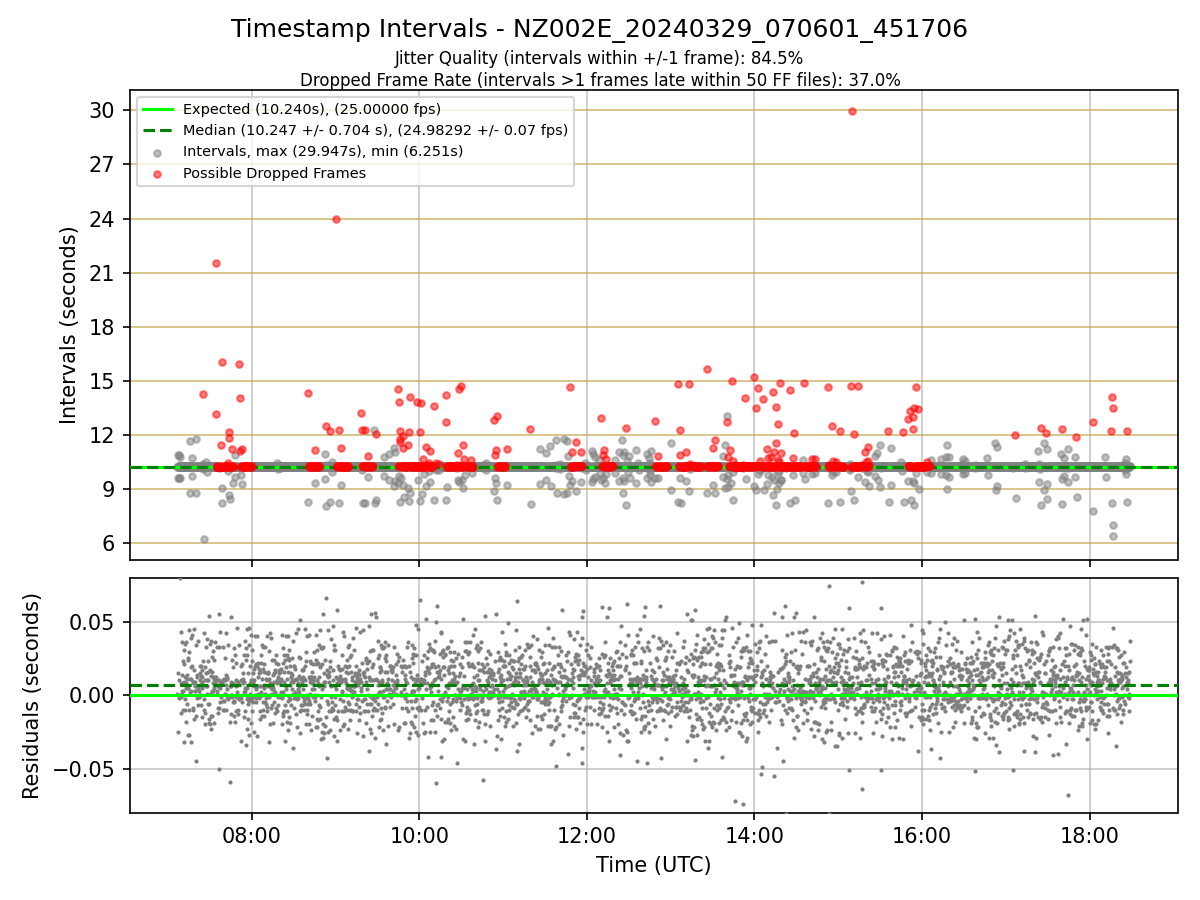Select the legend entry 'Expected (10.240s), (25.00000 fps)'
This screenshot has height=900, width=1200.
(x=312, y=109)
